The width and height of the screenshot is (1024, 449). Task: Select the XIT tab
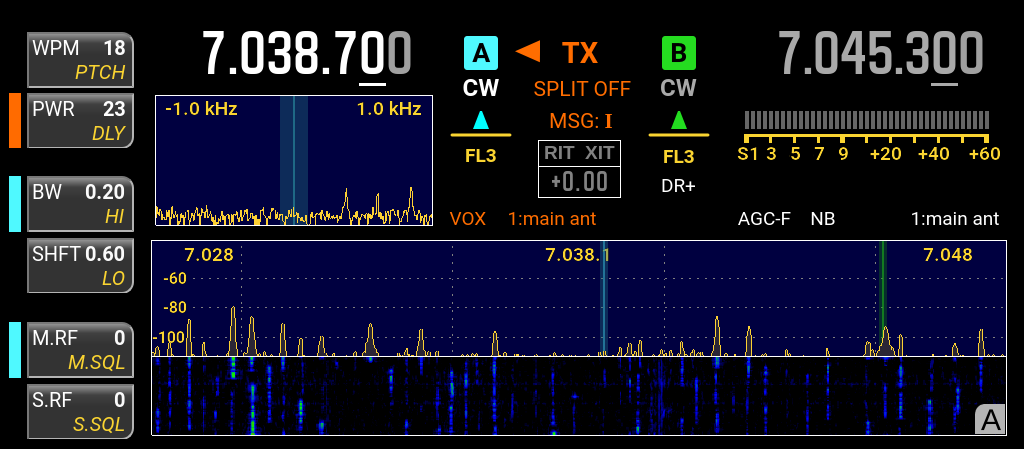tap(600, 153)
